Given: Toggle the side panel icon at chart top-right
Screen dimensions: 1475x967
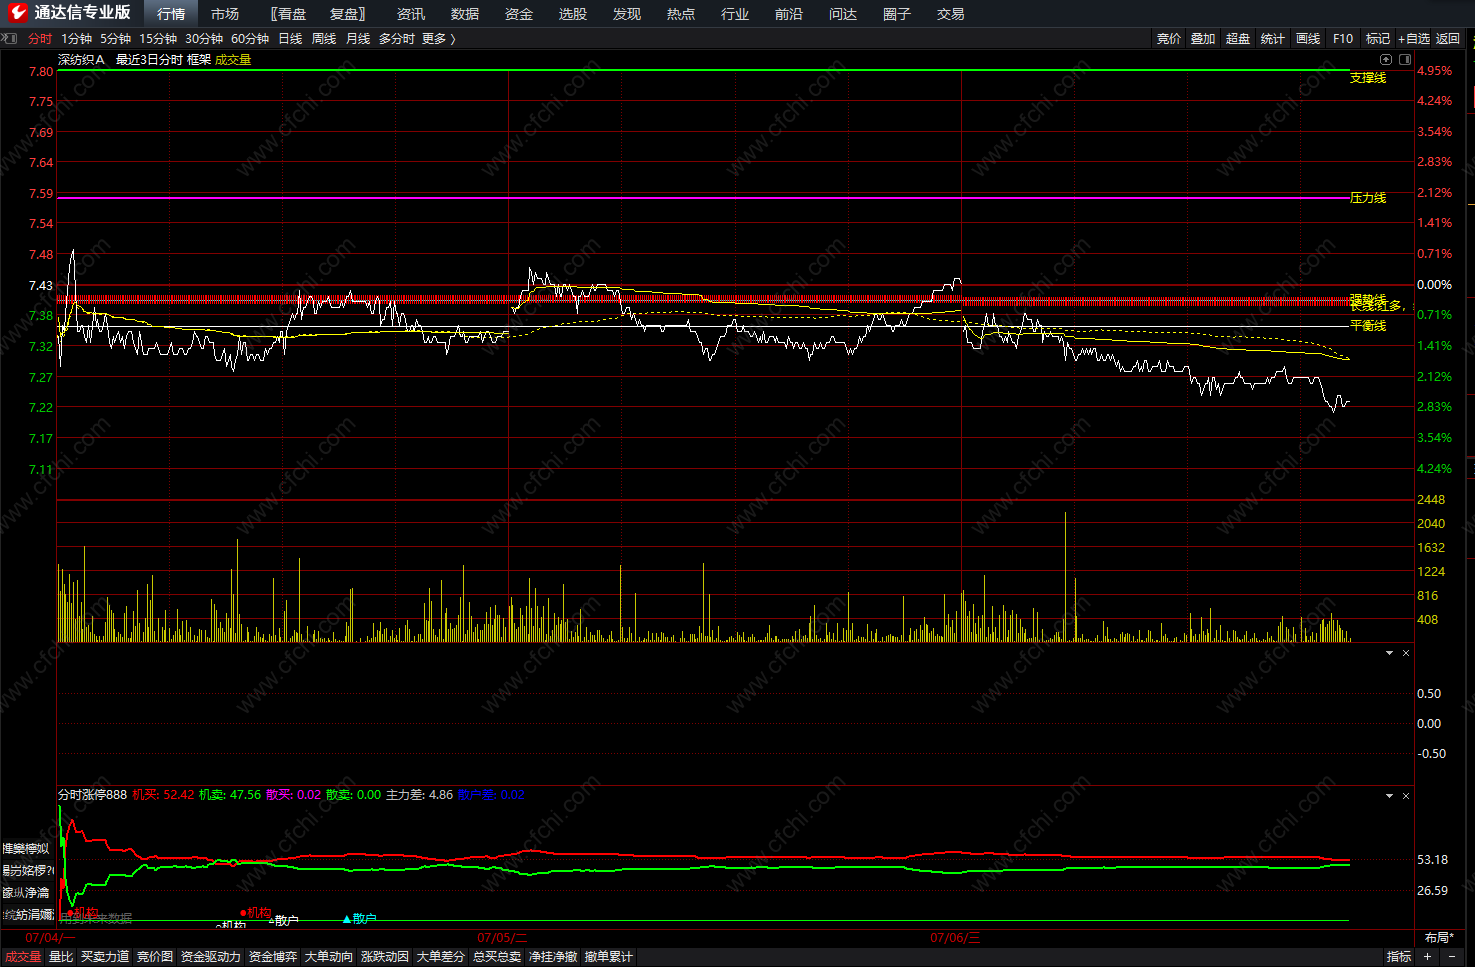Looking at the screenshot, I should [1405, 60].
